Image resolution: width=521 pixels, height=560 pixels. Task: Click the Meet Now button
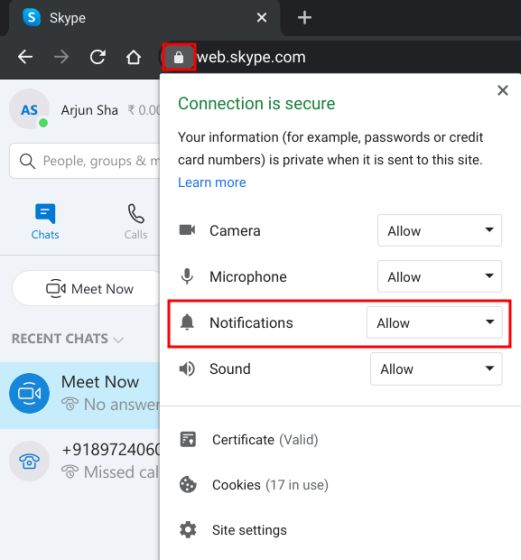click(x=87, y=288)
